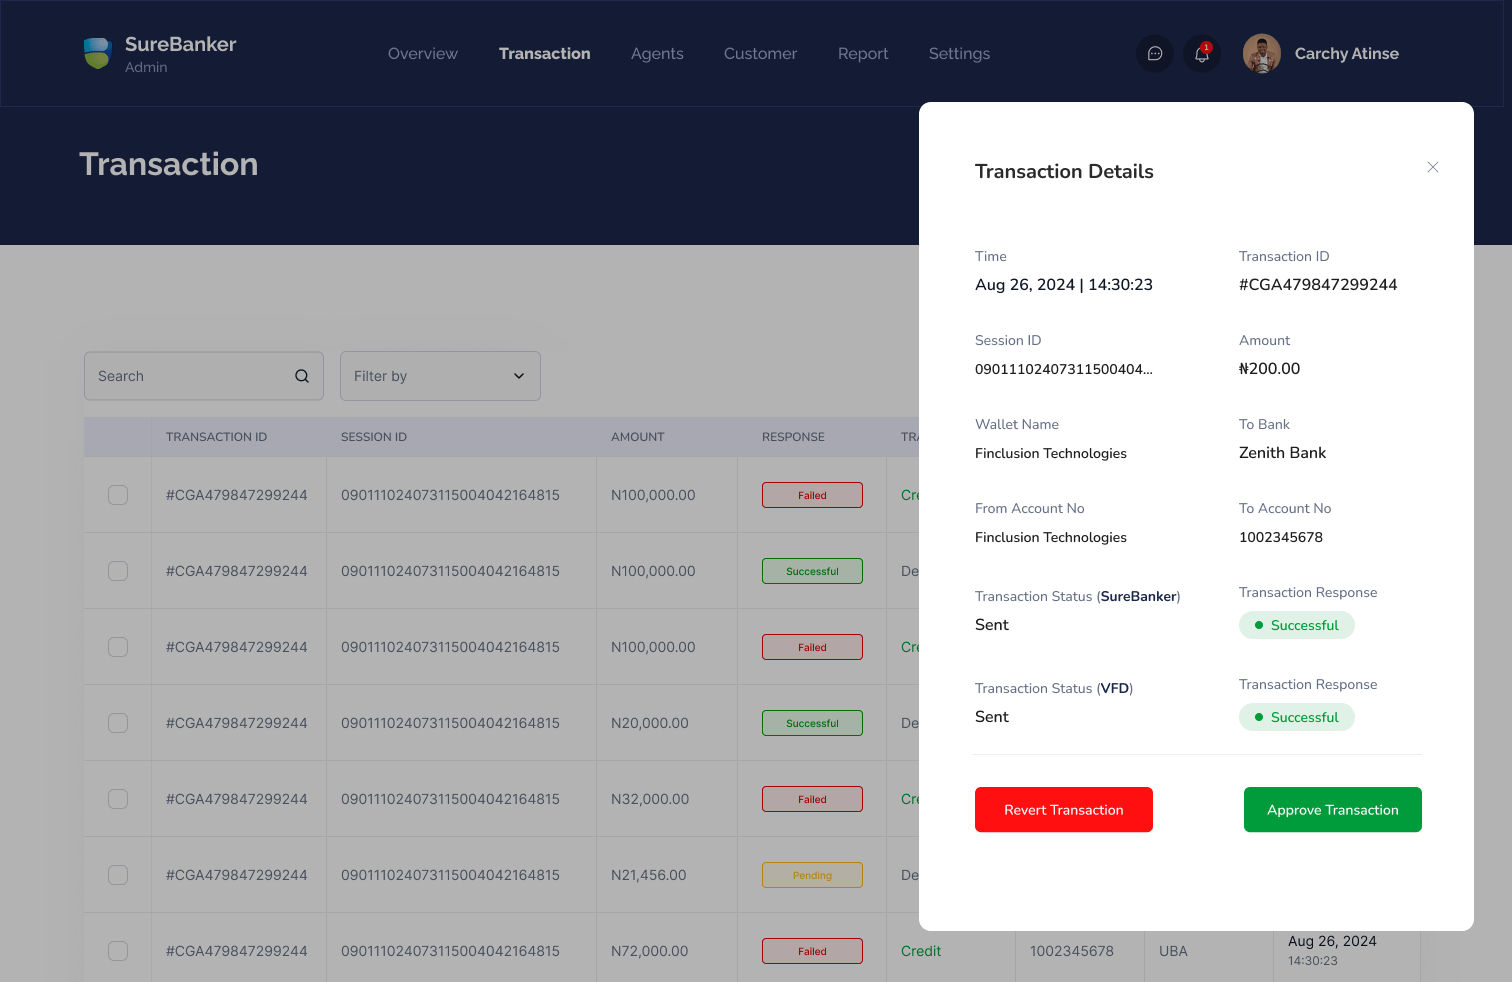This screenshot has height=982, width=1512.
Task: Switch to the Customer page
Action: pos(761,54)
